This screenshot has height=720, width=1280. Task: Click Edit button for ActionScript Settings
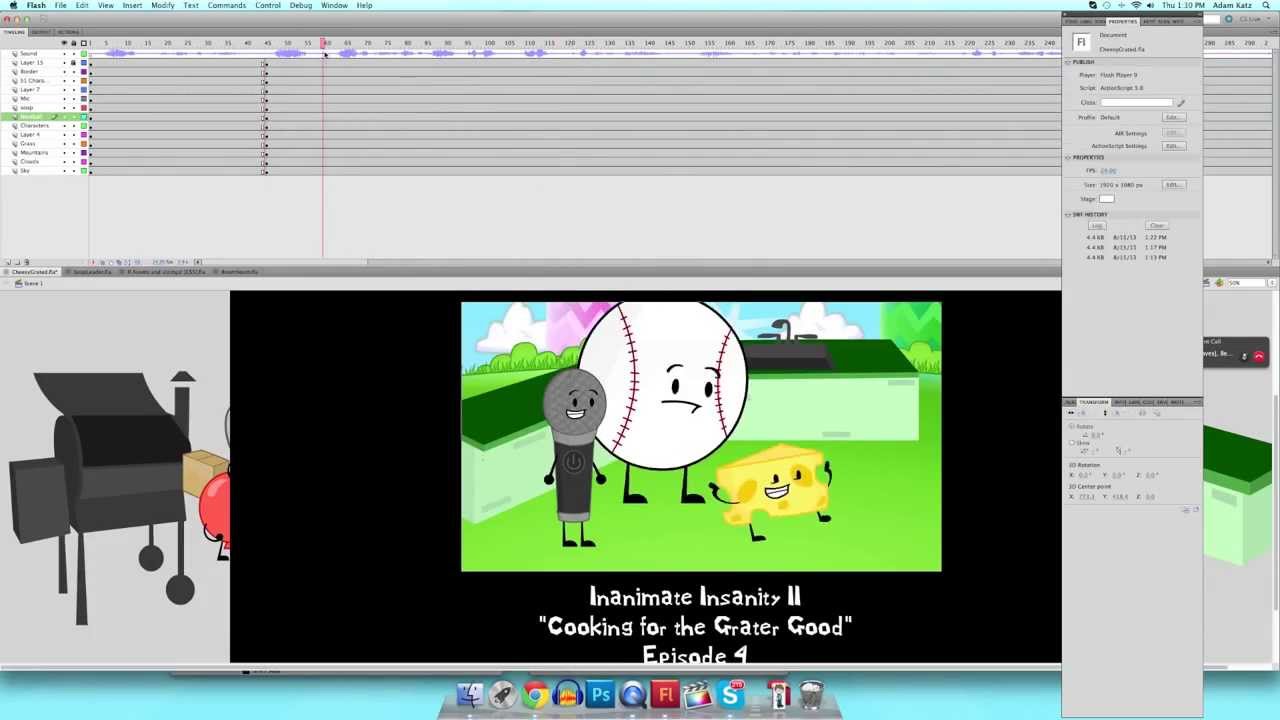point(1174,145)
